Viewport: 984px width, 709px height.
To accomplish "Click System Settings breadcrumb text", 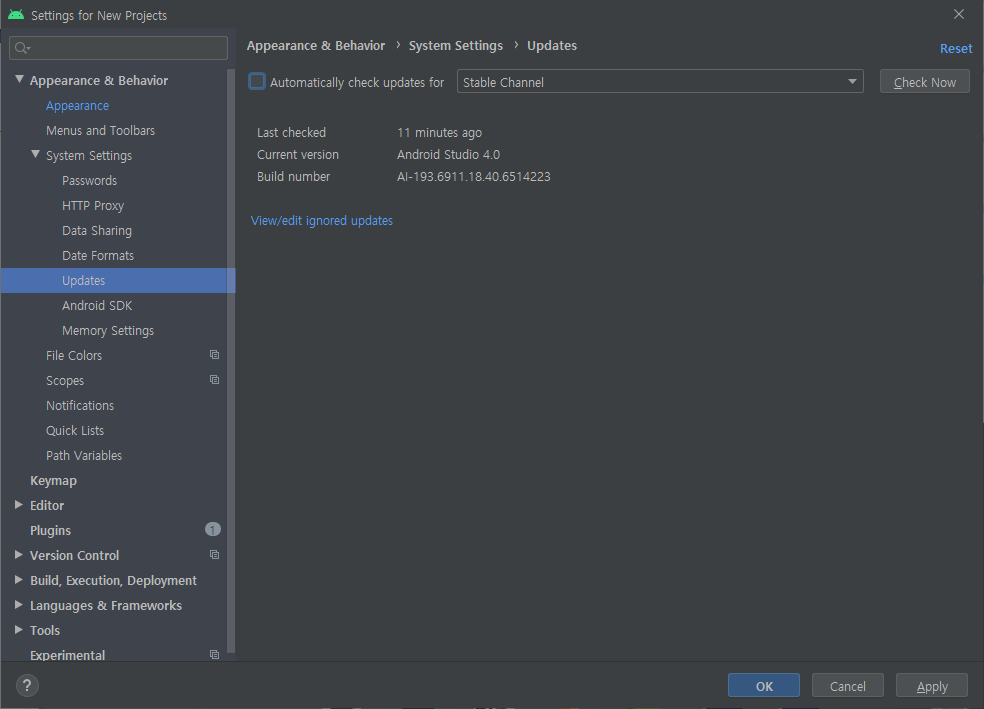I will click(456, 46).
